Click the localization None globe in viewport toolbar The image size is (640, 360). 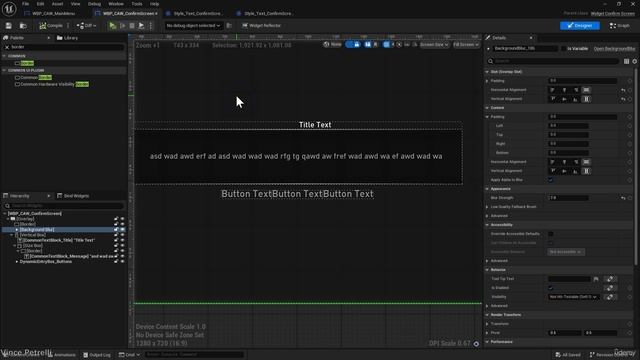click(x=332, y=44)
